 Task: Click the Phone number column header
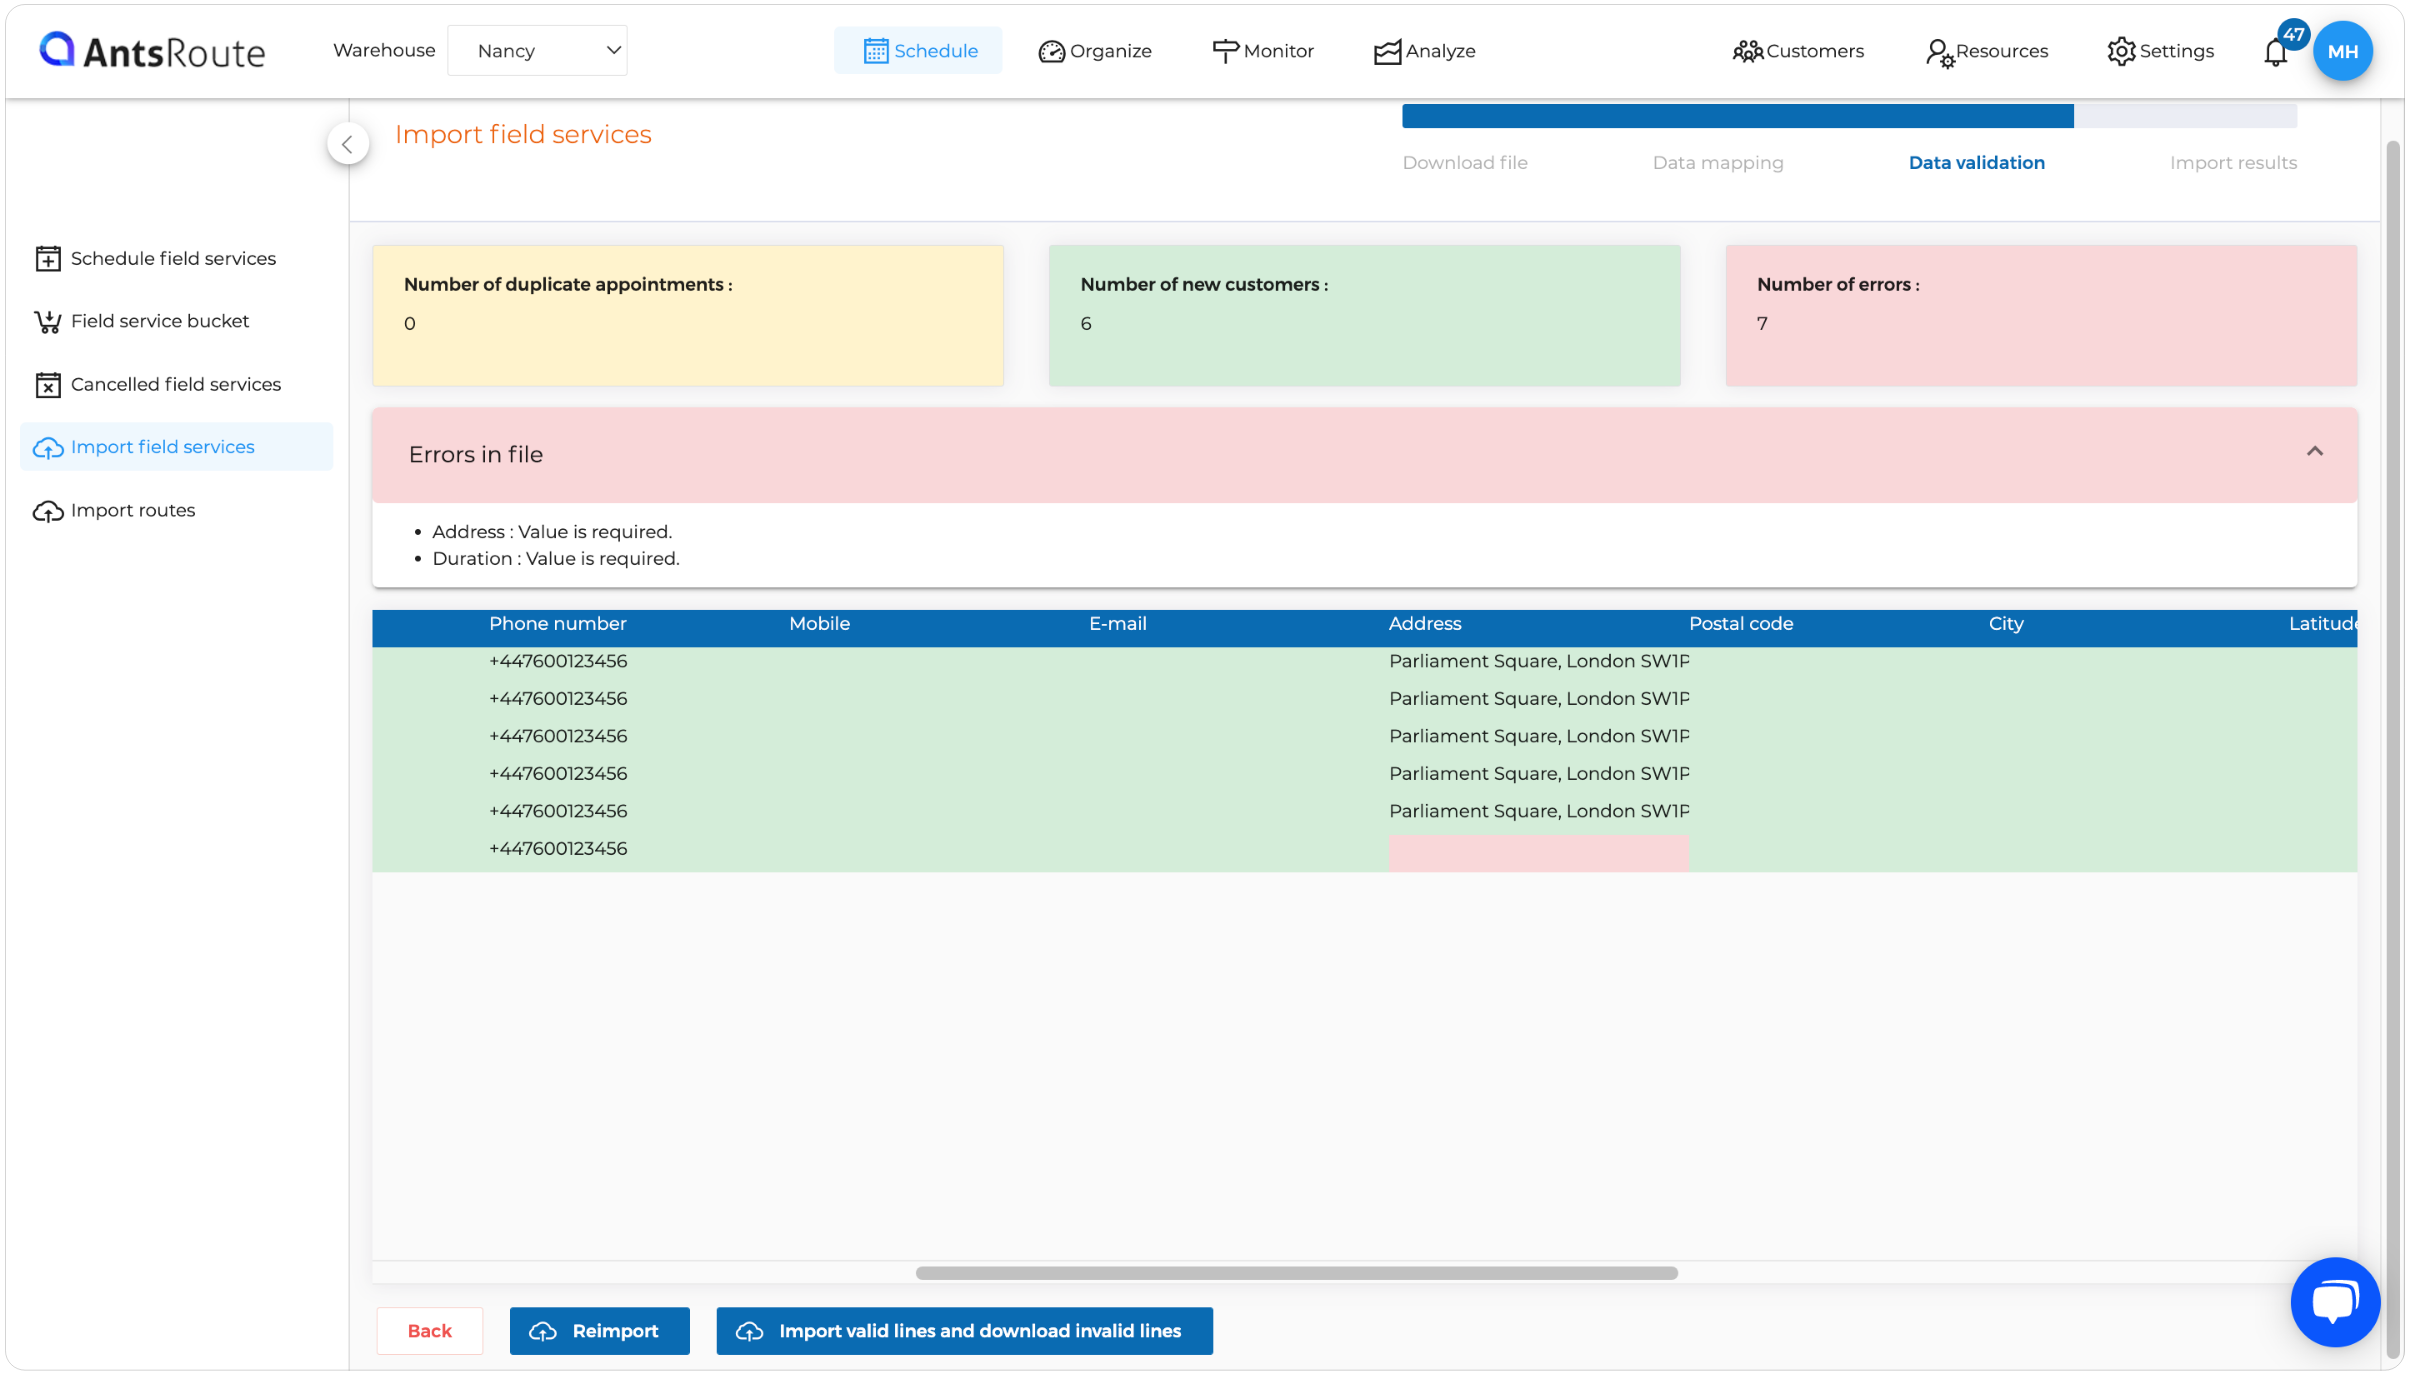click(558, 624)
